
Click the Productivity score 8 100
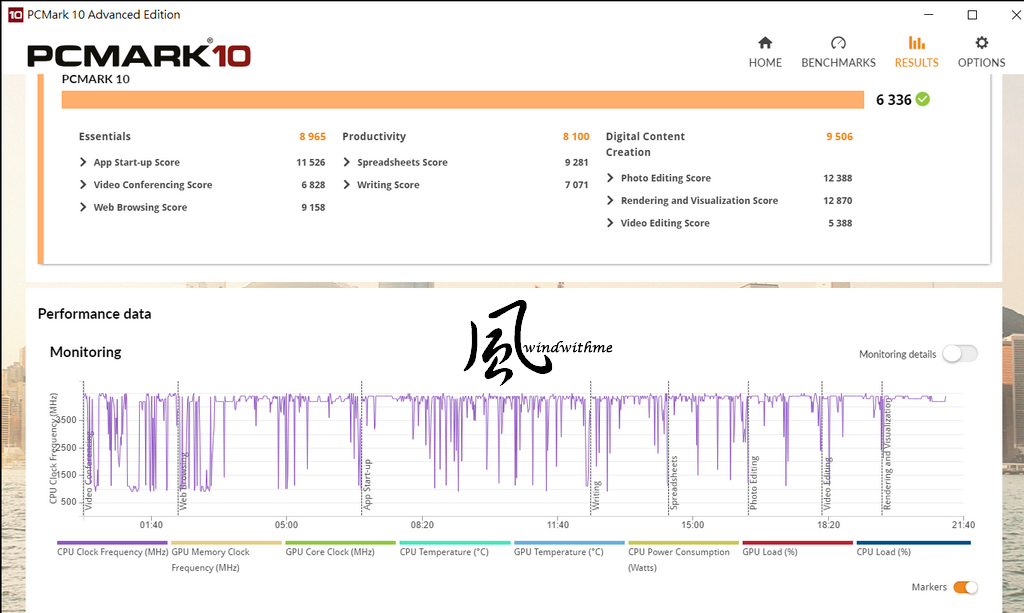pos(576,136)
